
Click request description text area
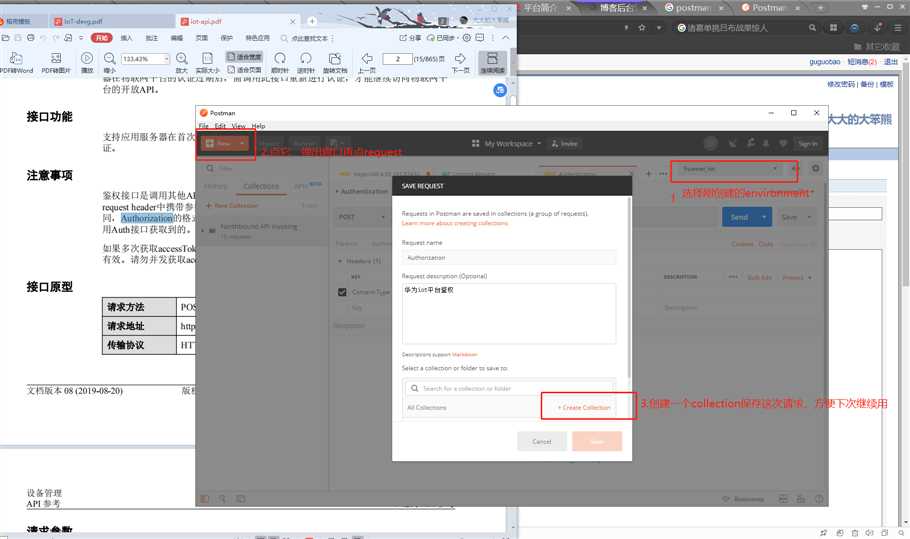pos(508,313)
